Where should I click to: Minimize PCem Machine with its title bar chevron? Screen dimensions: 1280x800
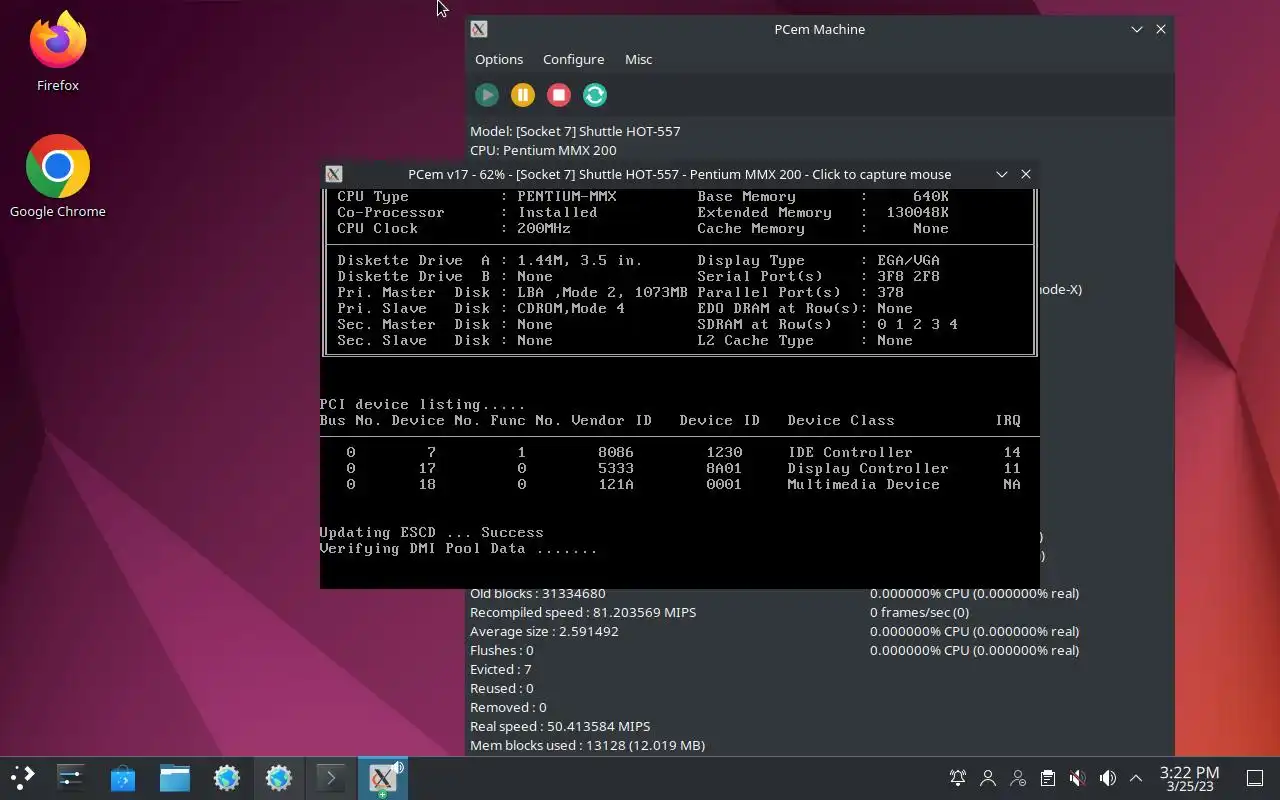pyautogui.click(x=1137, y=29)
